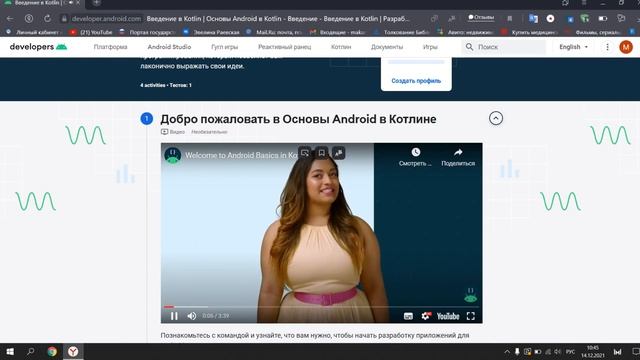
Task: Click the video progress bar
Action: point(321,307)
